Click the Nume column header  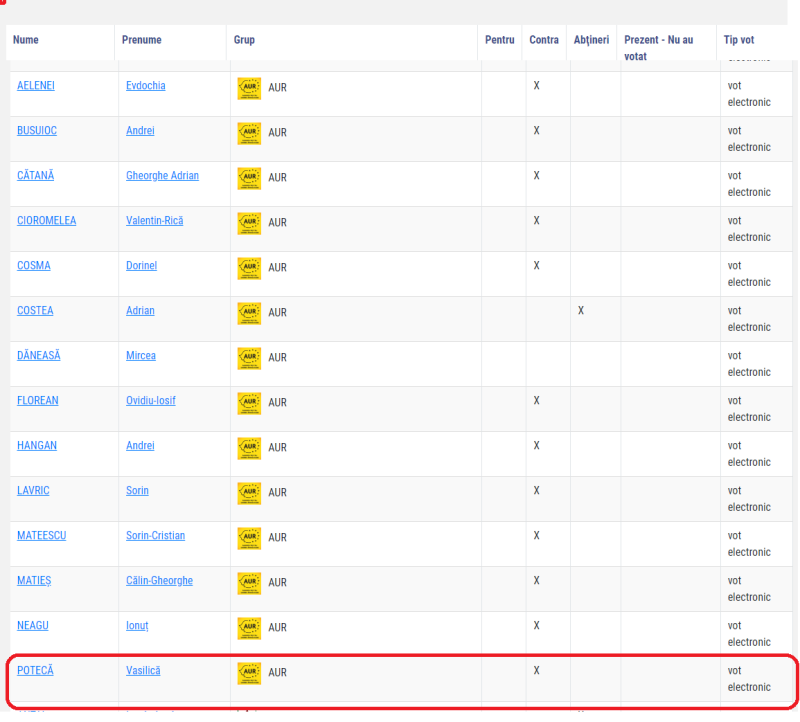click(26, 40)
